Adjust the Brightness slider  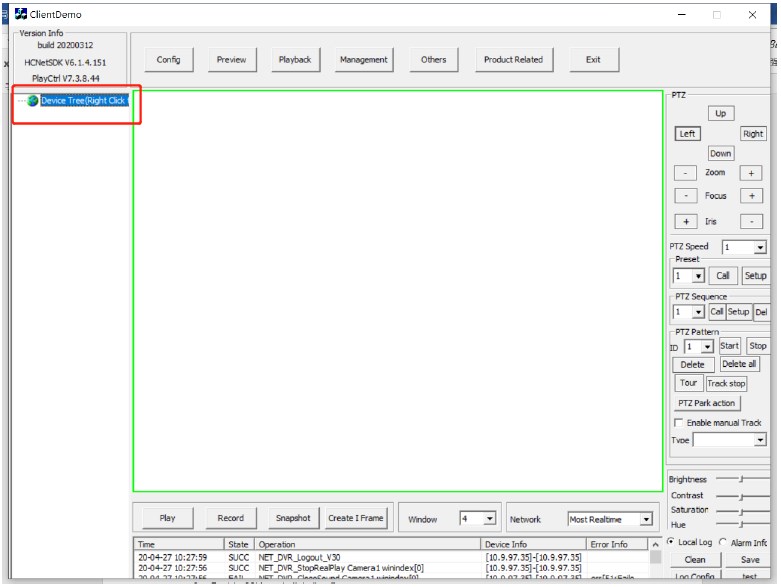(741, 480)
